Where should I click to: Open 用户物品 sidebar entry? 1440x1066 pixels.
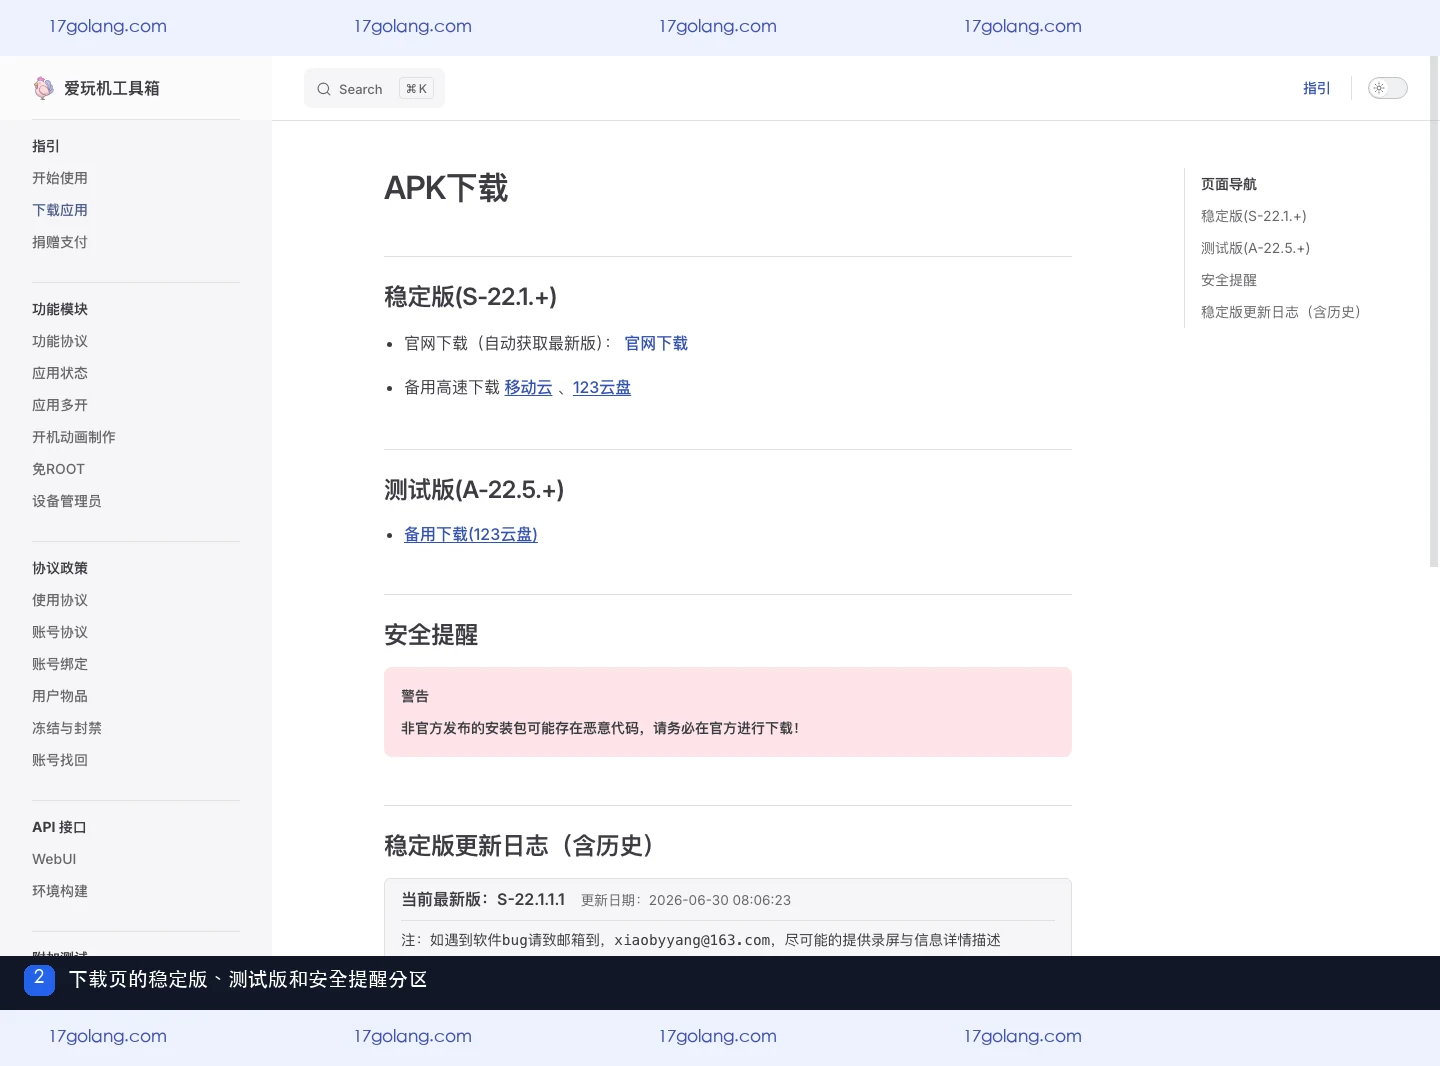point(60,696)
